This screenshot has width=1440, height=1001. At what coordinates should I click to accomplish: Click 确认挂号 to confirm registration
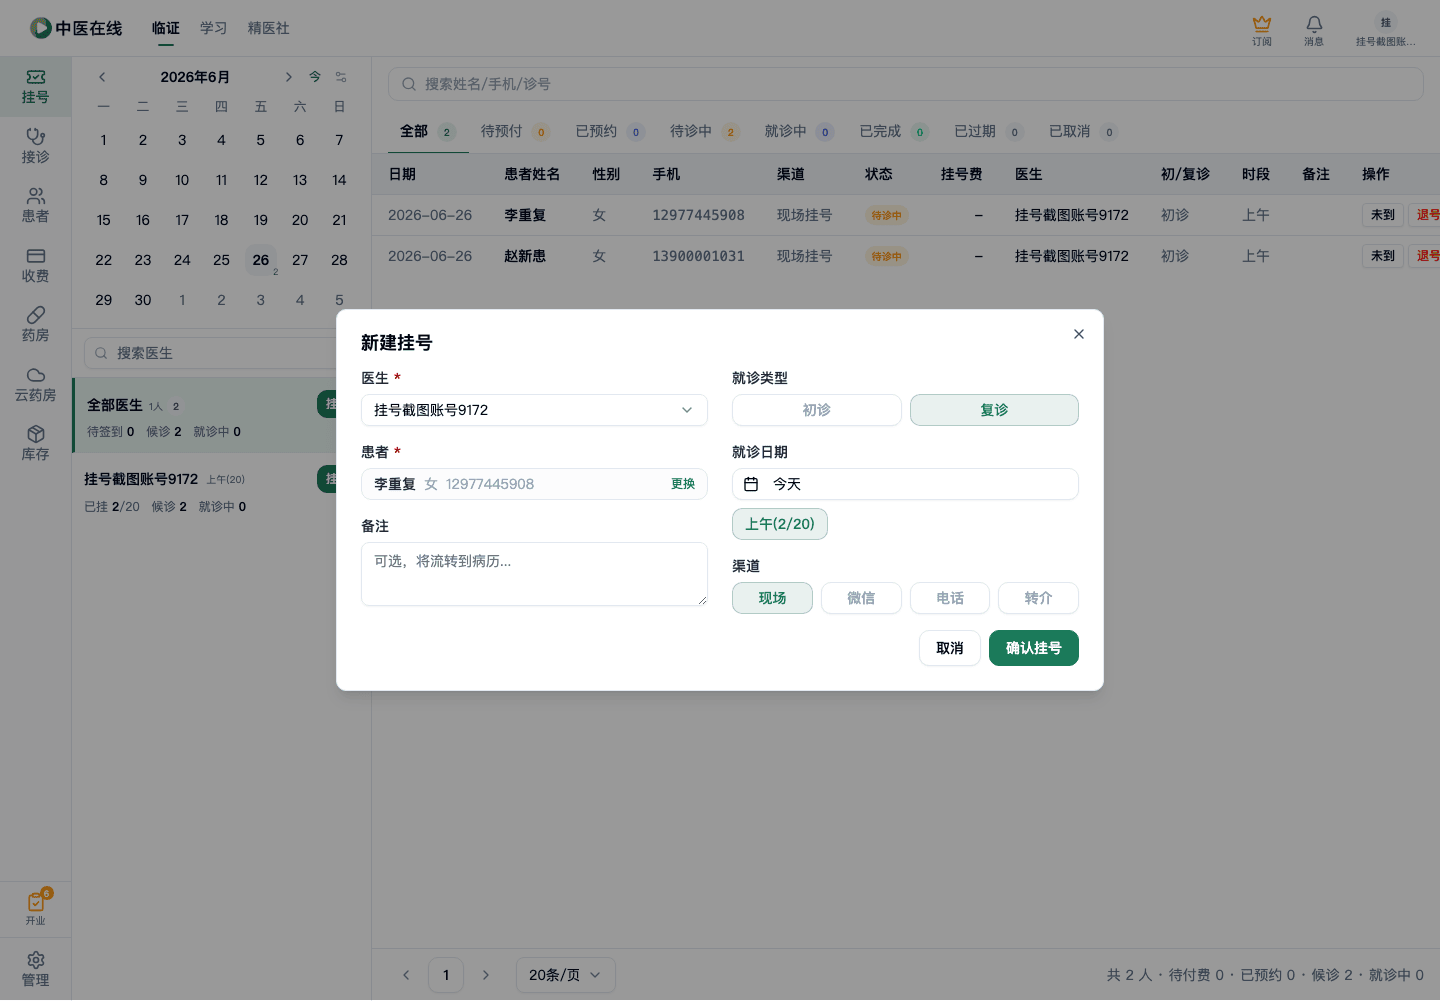(1034, 648)
